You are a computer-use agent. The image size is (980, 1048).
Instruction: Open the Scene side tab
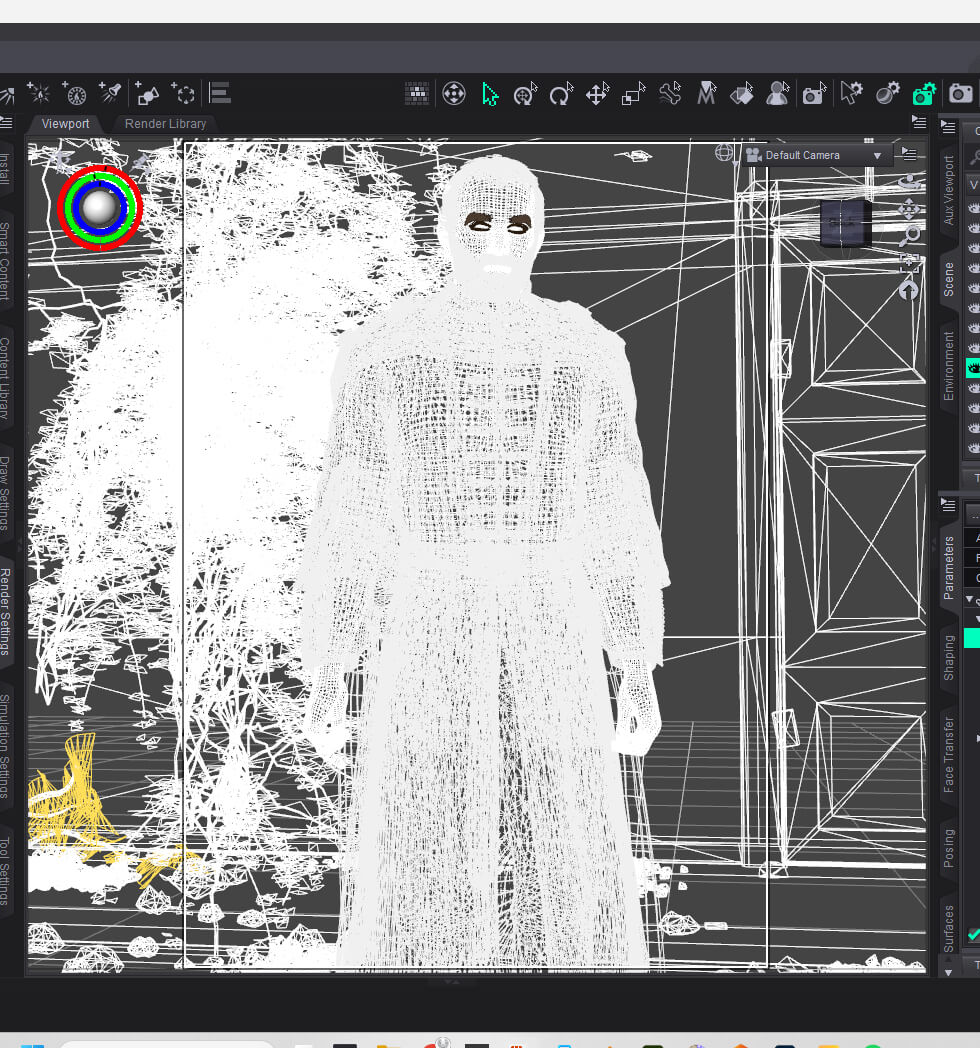949,280
